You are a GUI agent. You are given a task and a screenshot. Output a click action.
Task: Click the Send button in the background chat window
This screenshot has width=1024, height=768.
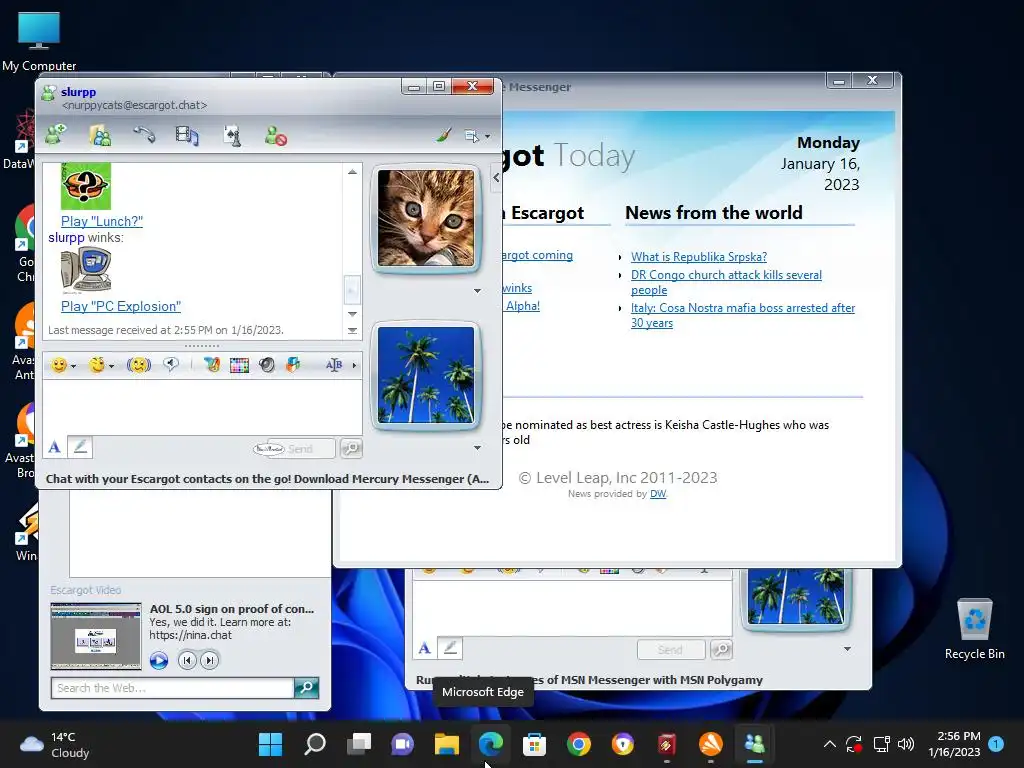(671, 650)
